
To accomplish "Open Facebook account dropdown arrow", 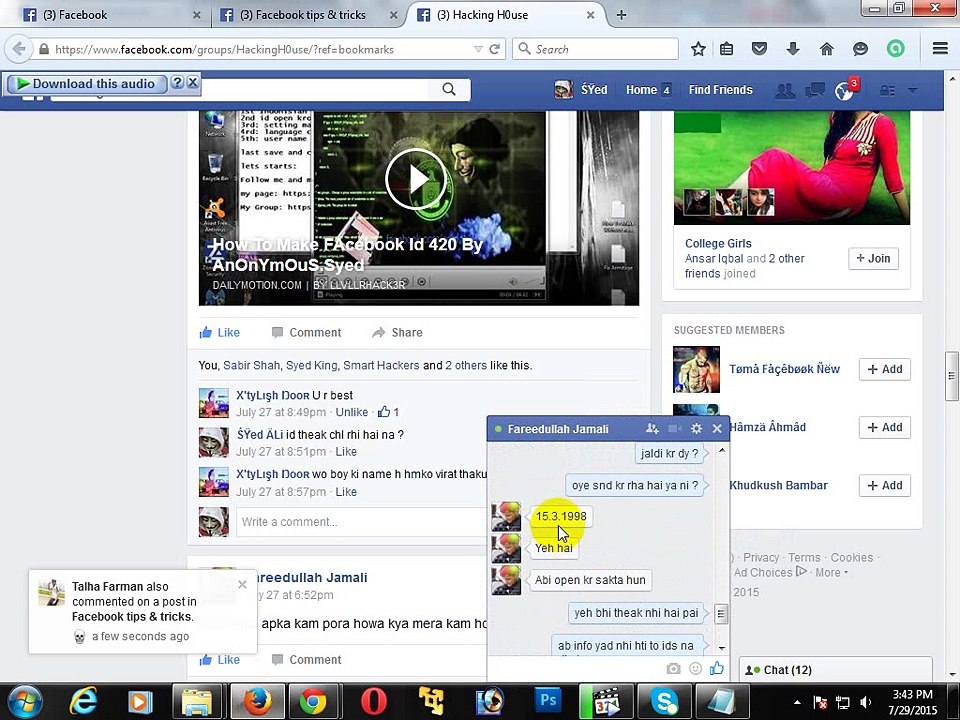I will [x=912, y=91].
